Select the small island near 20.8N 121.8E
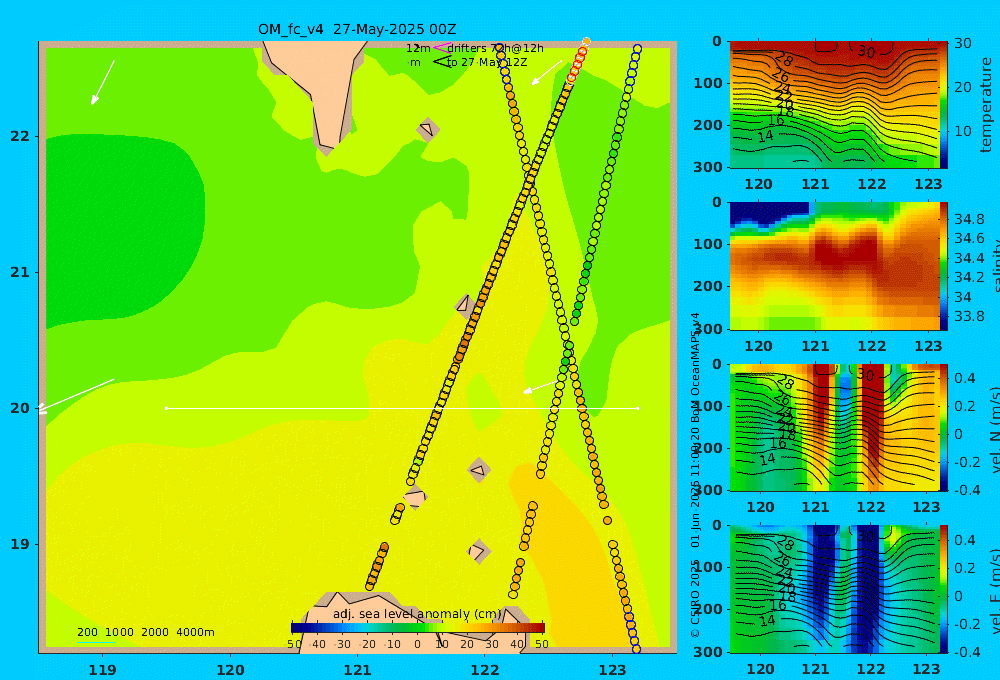Viewport: 1000px width, 680px height. coord(464,304)
